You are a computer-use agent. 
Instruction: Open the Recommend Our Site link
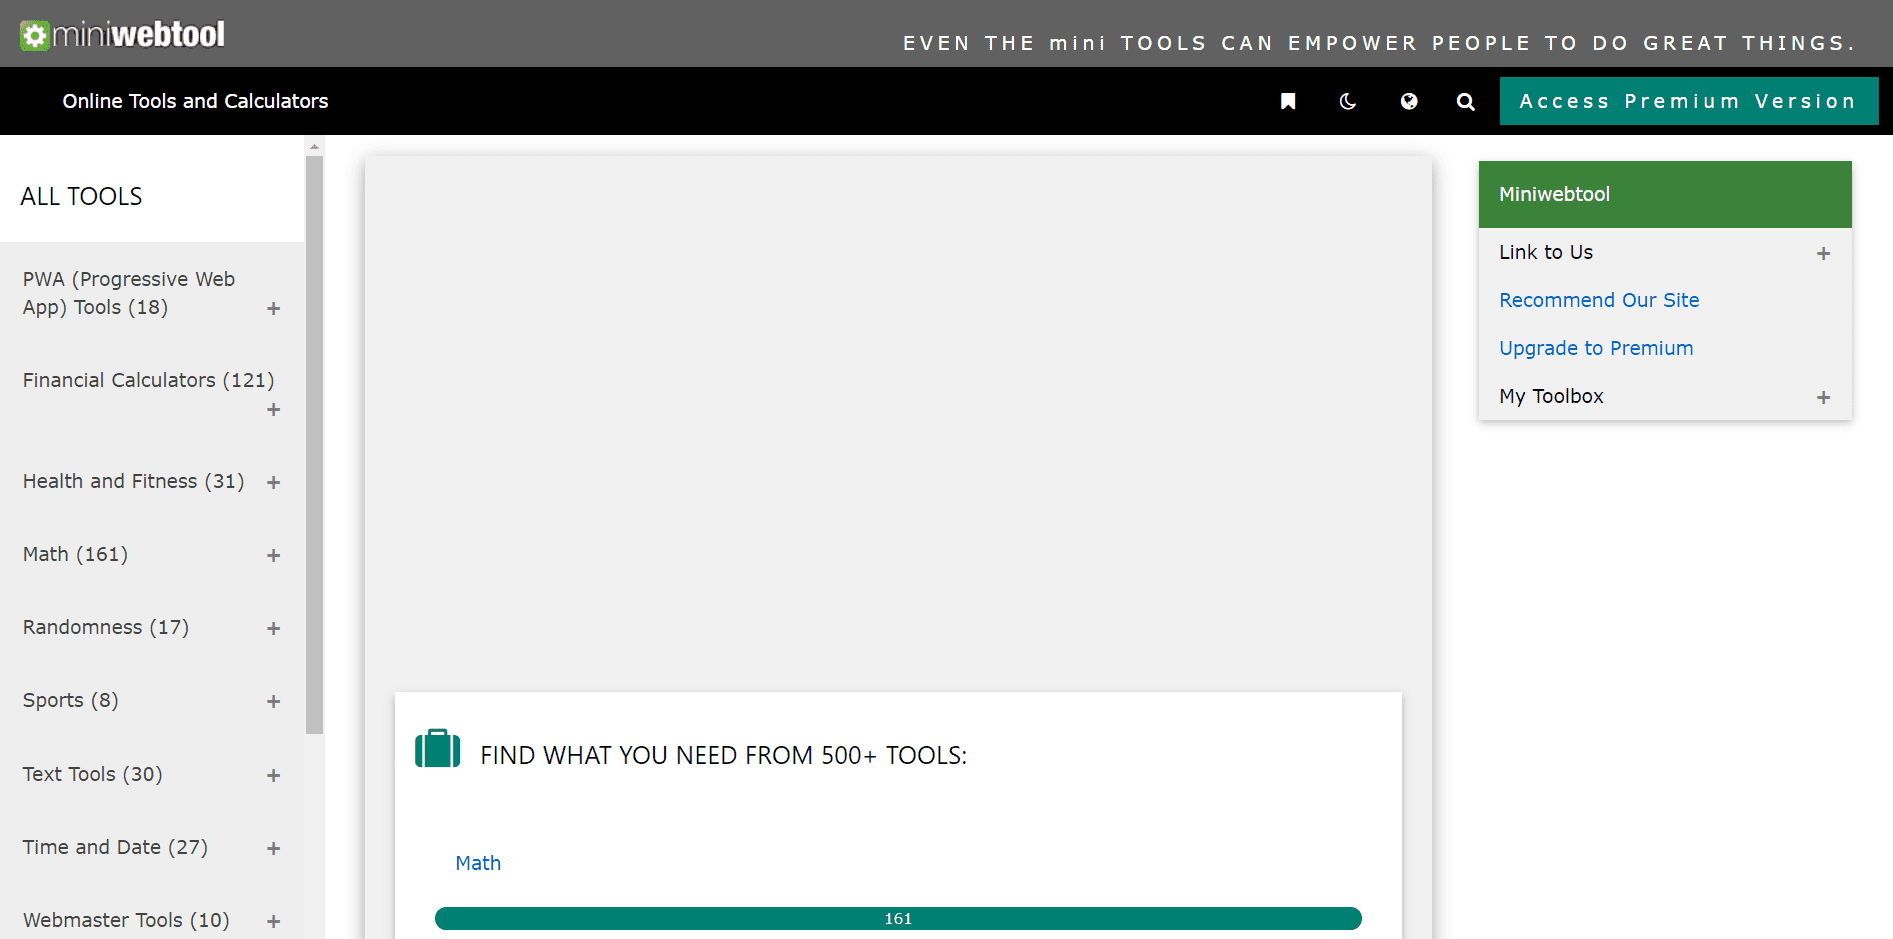point(1598,300)
